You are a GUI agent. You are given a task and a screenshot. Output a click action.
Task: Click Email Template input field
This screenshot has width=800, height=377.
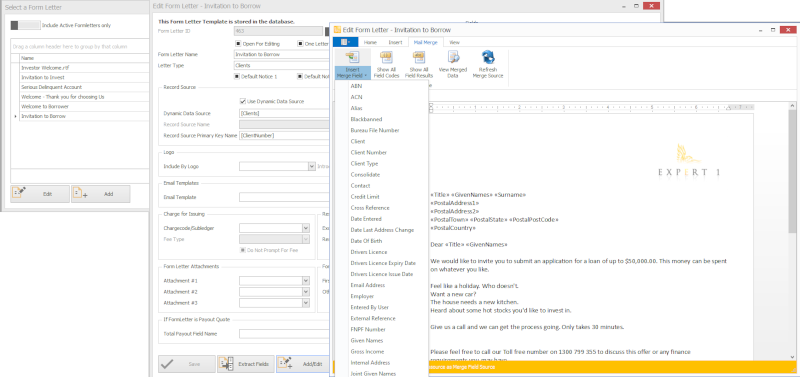[284, 197]
